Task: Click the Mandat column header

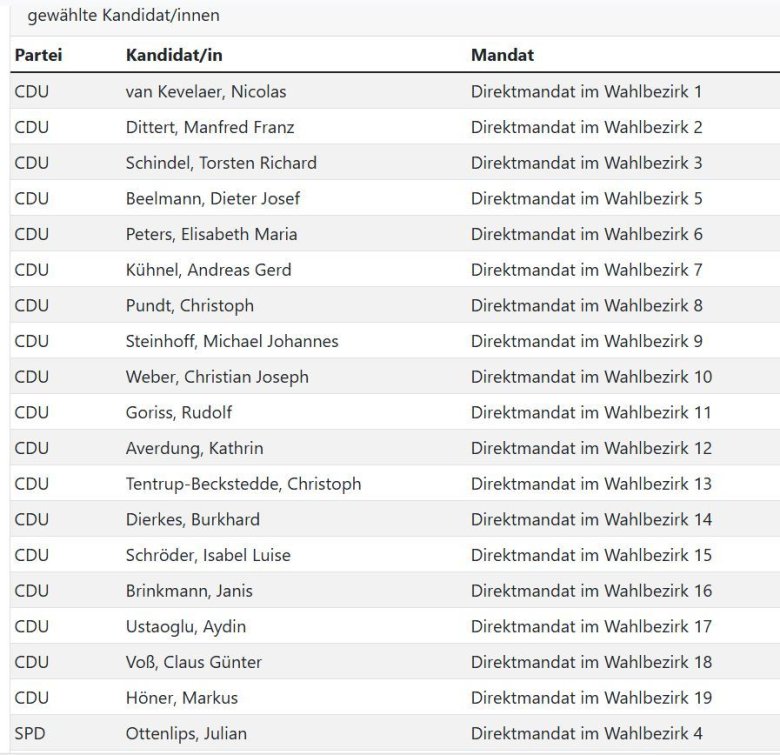Action: [502, 55]
